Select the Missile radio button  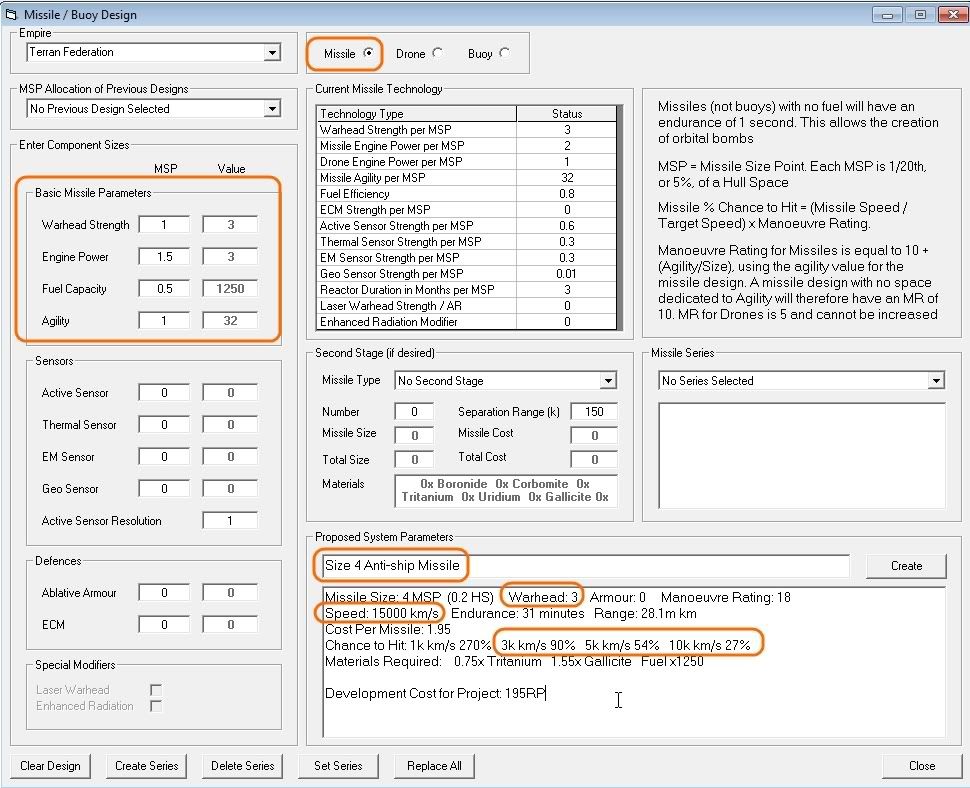coord(368,53)
